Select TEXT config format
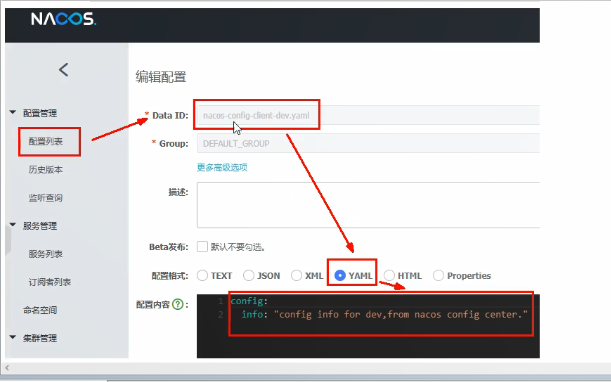This screenshot has height=382, width=611. pyautogui.click(x=202, y=276)
